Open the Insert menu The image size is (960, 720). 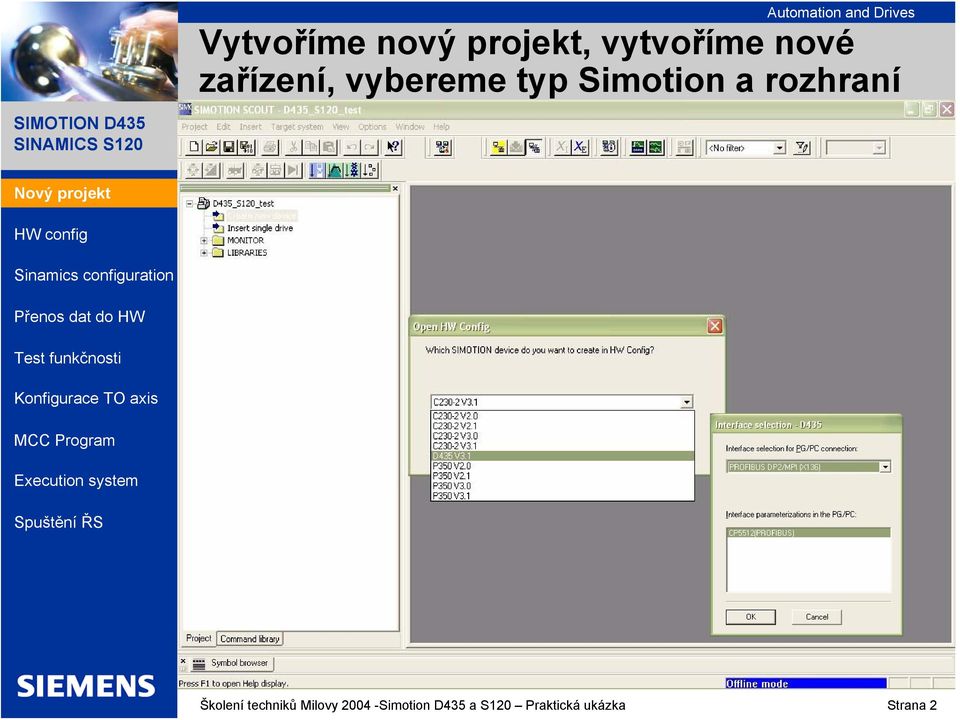point(250,127)
